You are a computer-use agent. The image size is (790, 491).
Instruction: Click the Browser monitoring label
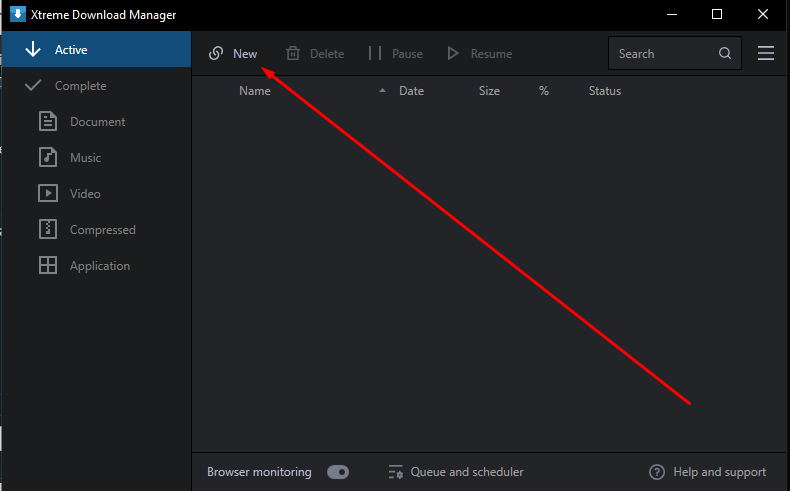click(259, 472)
